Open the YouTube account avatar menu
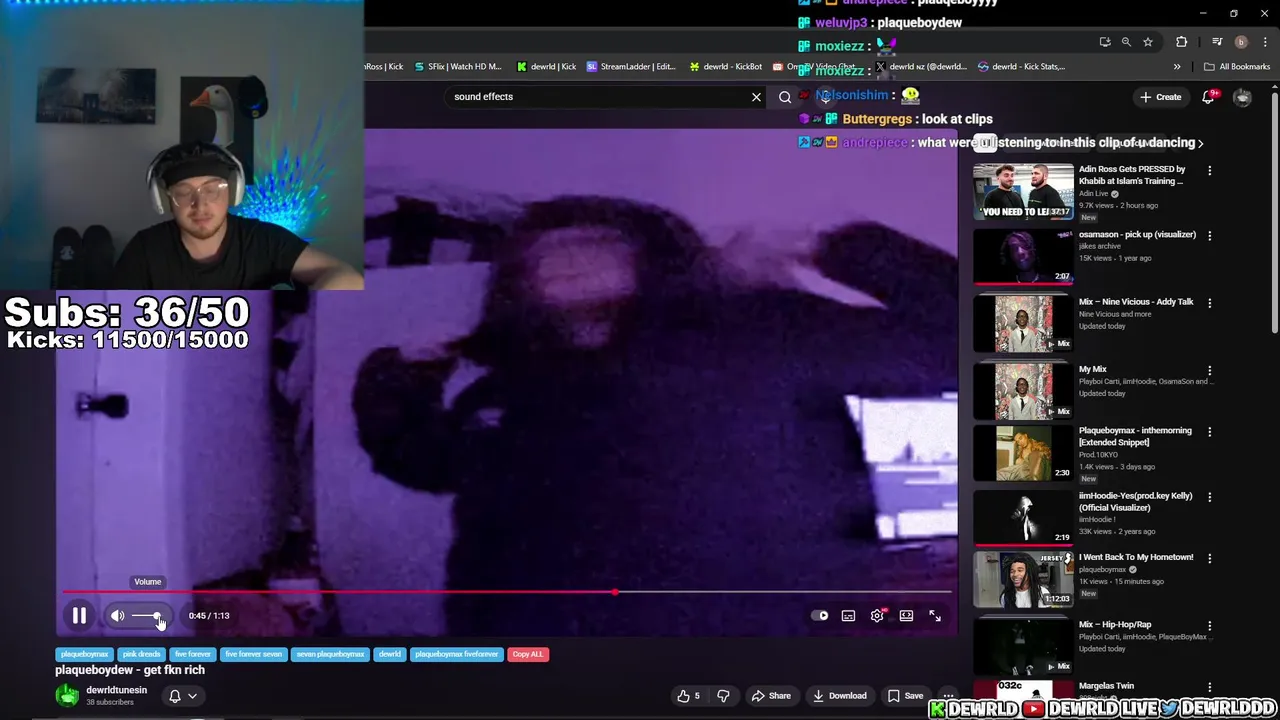Image resolution: width=1280 pixels, height=720 pixels. click(1242, 97)
